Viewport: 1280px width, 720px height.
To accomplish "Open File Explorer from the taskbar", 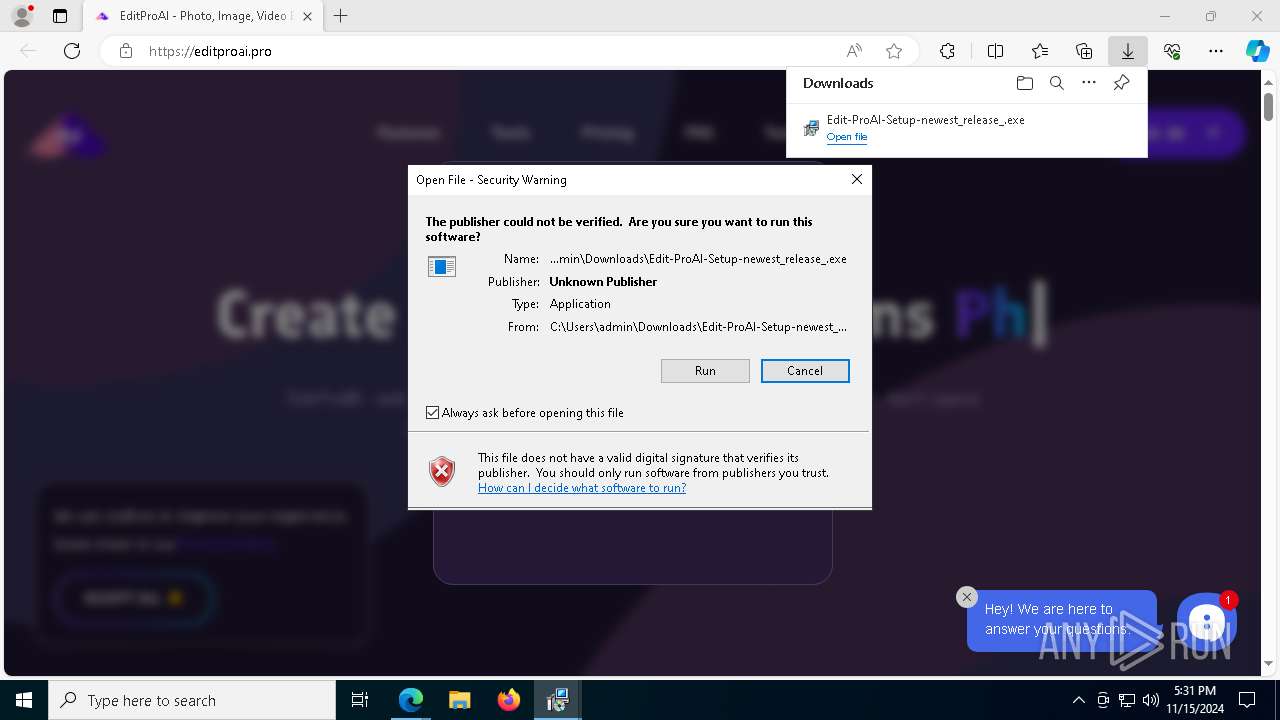I will (x=459, y=700).
